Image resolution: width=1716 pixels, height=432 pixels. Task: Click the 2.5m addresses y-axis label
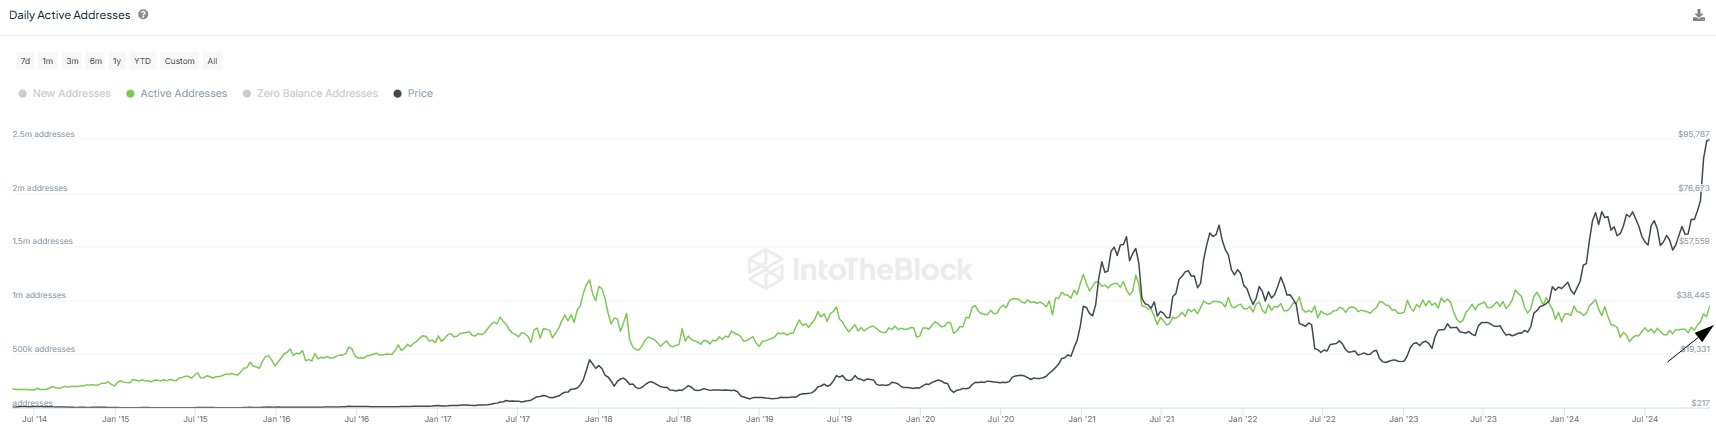click(x=43, y=134)
